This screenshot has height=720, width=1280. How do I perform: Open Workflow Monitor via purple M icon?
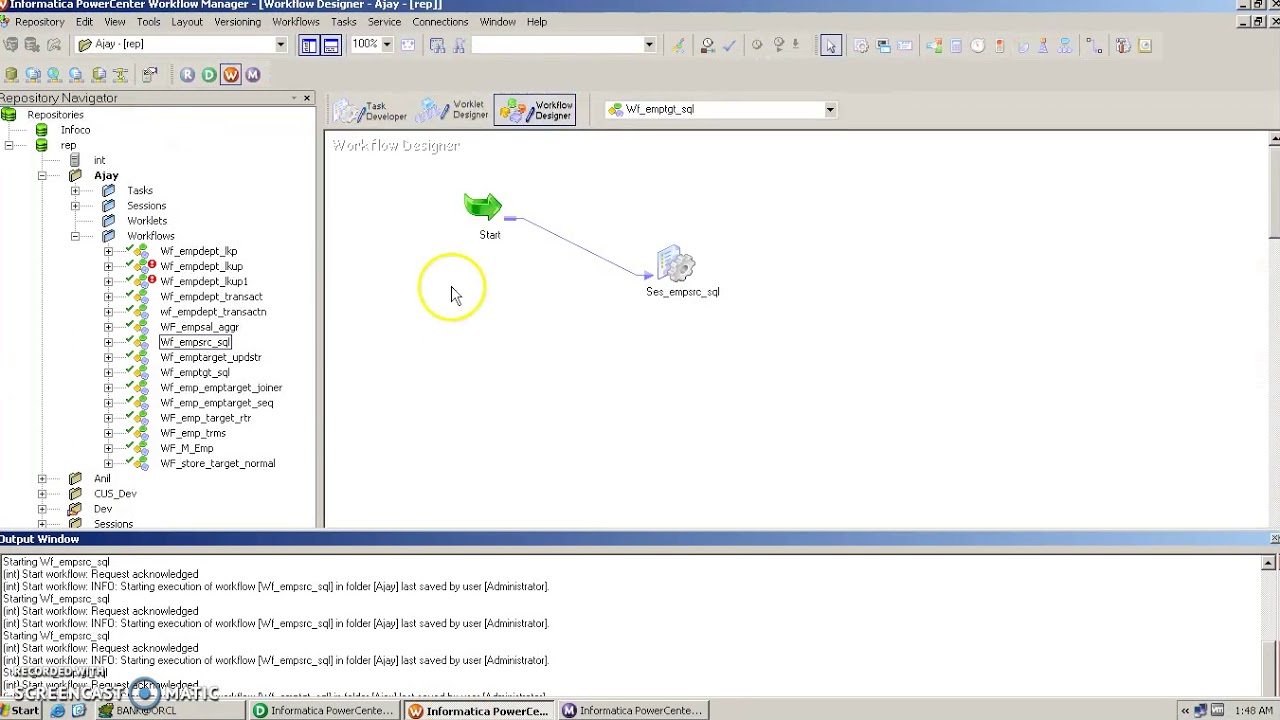point(253,75)
